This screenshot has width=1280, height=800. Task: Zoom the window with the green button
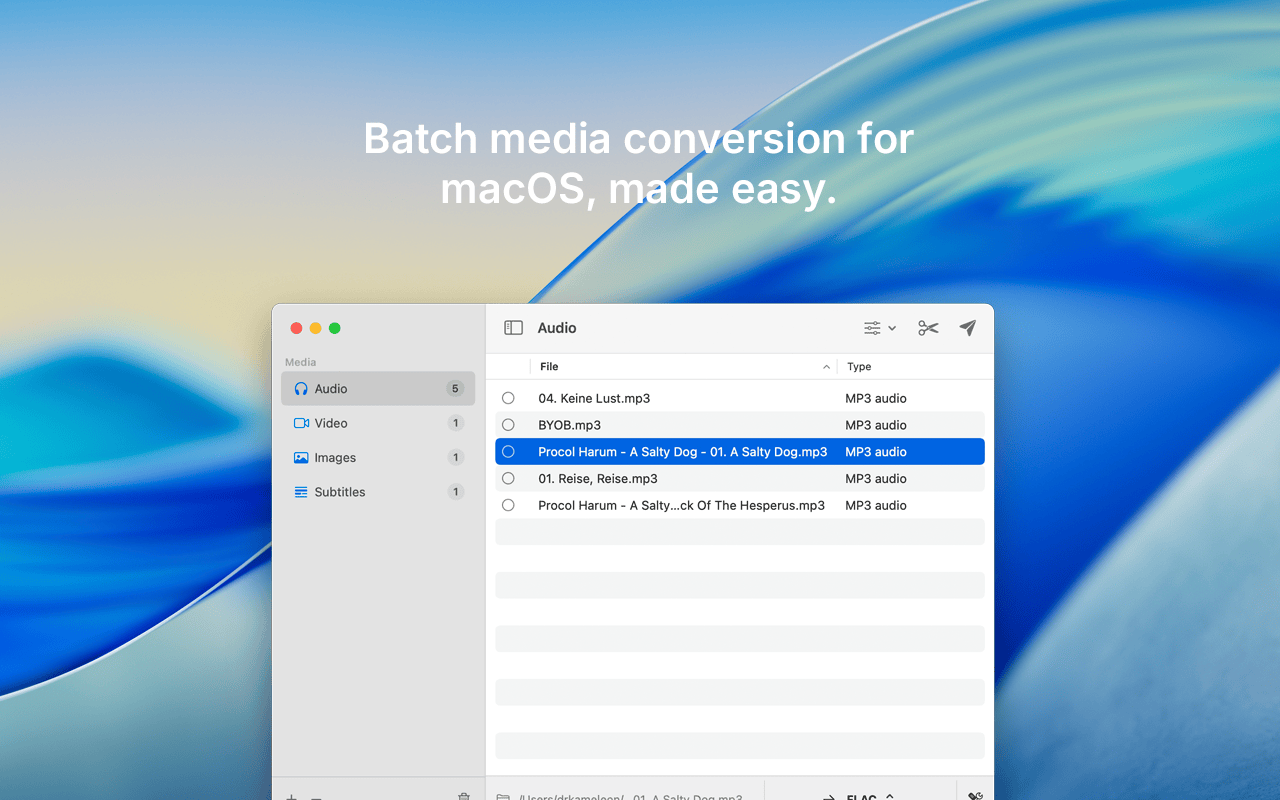(335, 328)
